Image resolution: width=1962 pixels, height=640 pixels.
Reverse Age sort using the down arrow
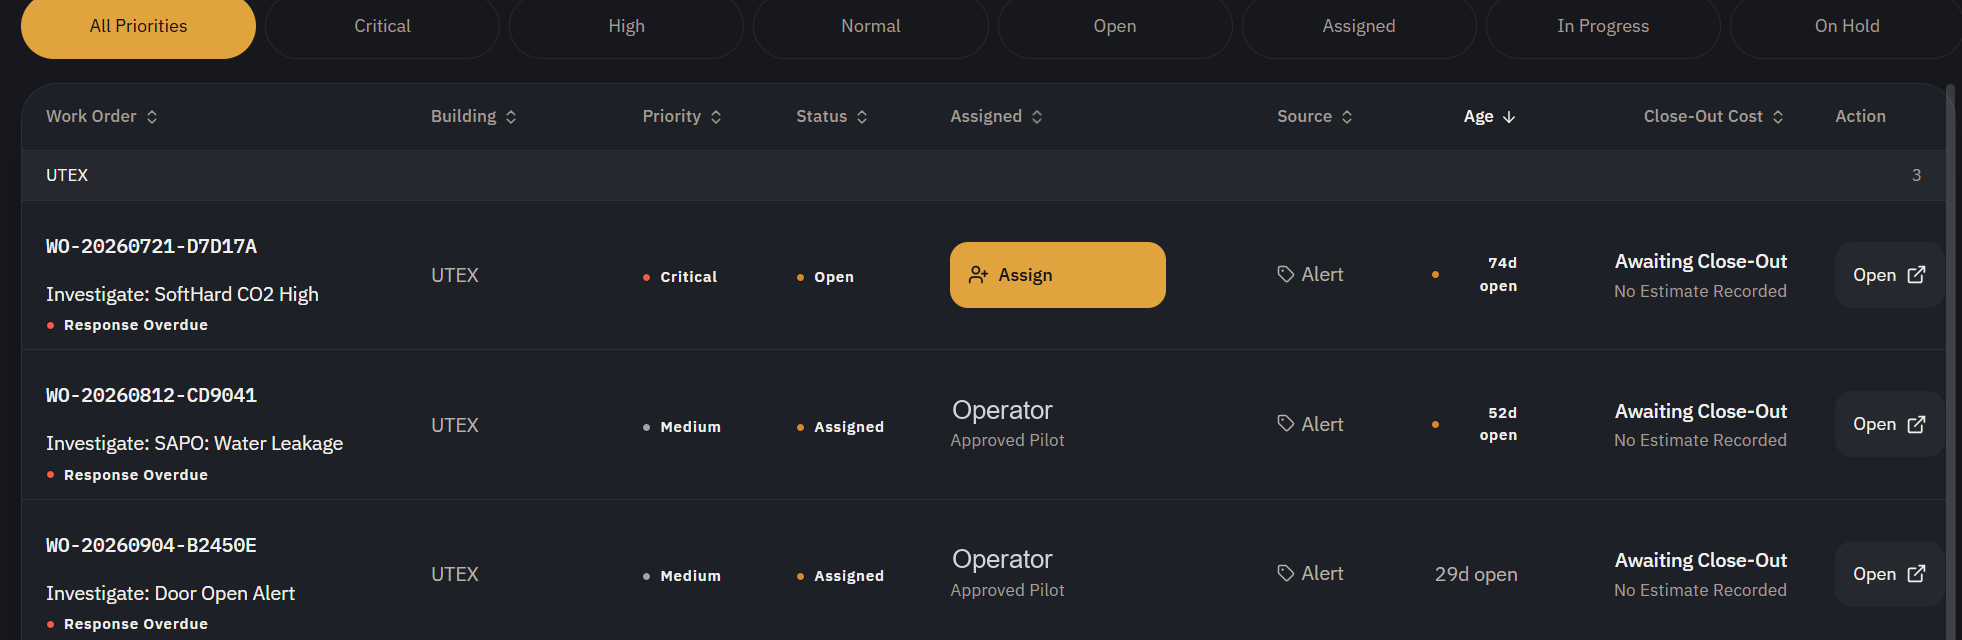point(1509,117)
